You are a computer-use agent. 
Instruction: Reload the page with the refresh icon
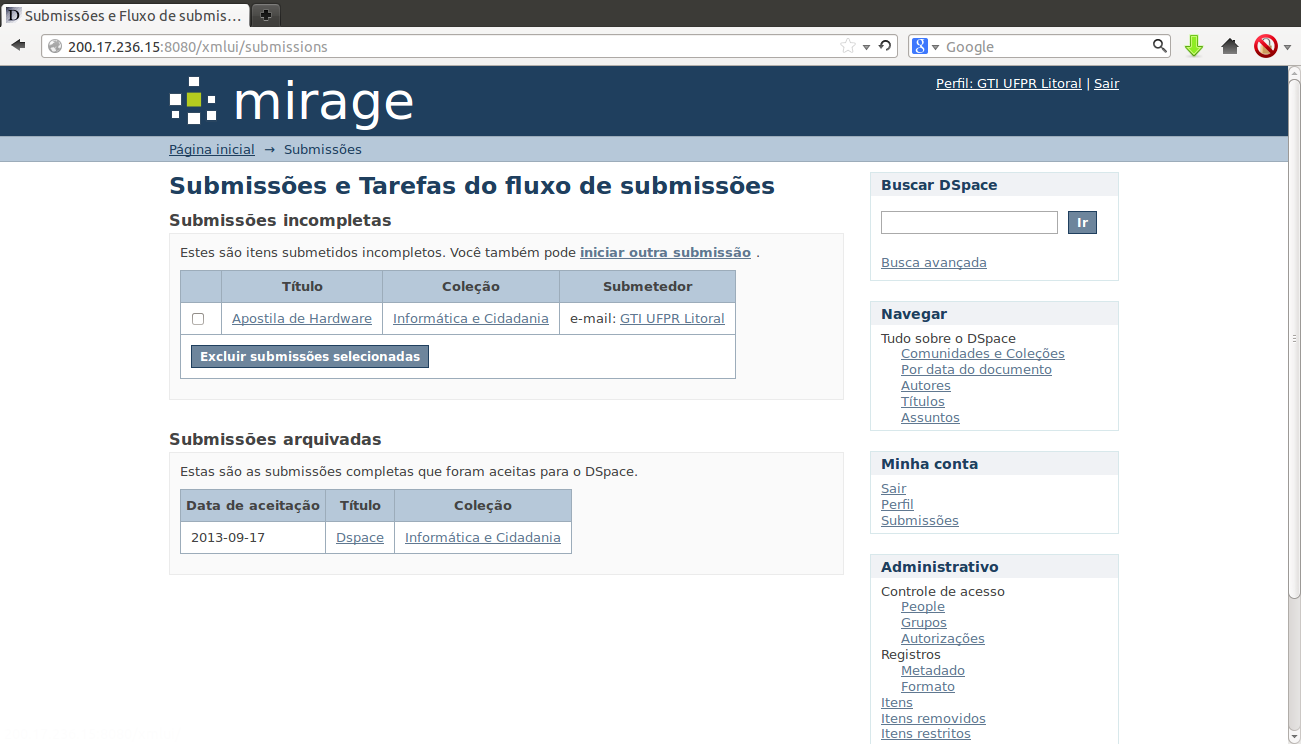tap(885, 46)
